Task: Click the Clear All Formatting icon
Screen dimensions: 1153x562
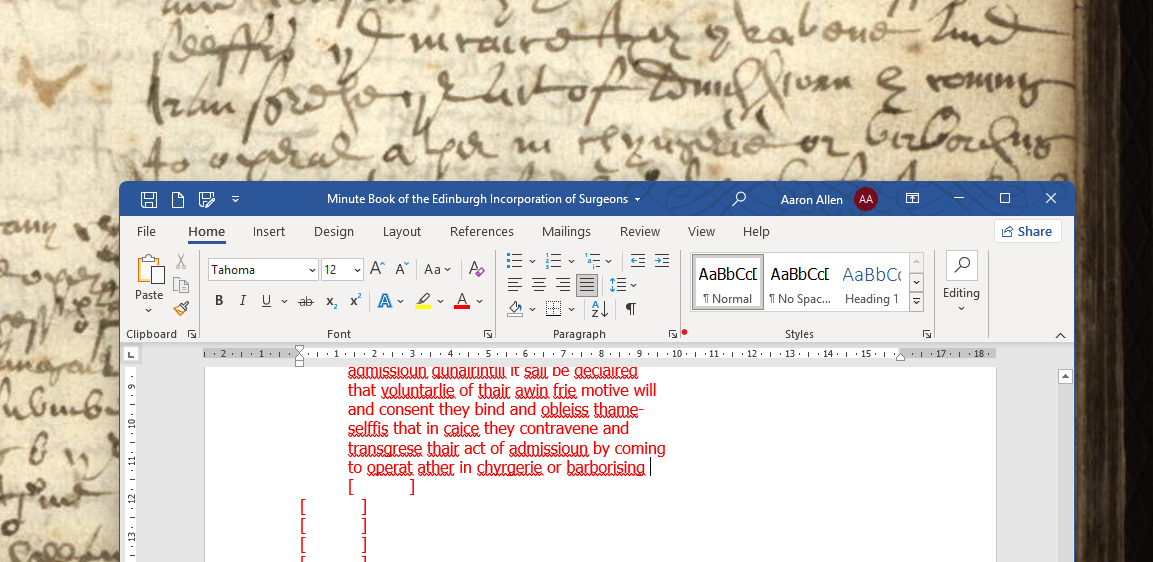Action: pos(477,269)
